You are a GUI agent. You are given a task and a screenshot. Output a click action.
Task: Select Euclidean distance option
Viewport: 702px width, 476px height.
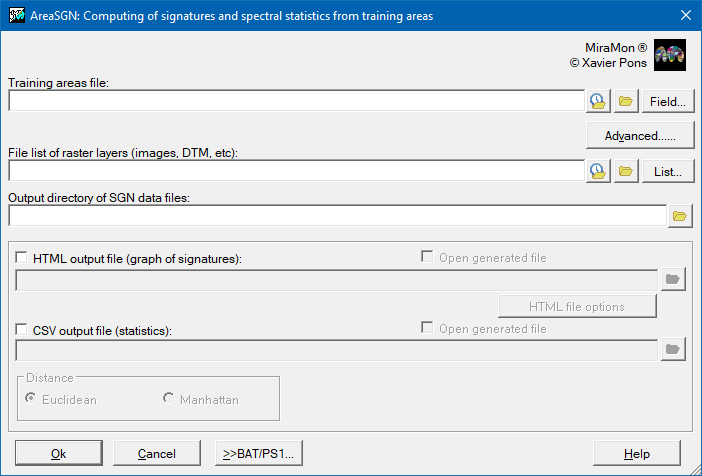(32, 399)
